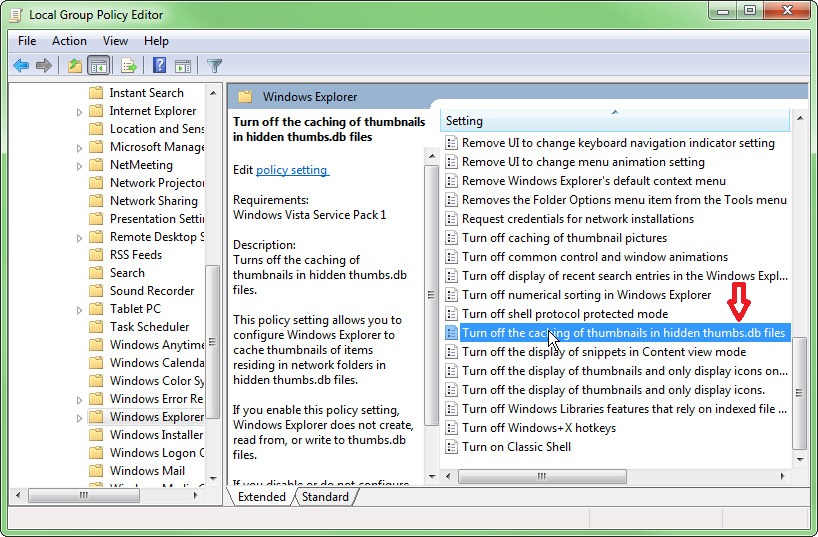Image resolution: width=818 pixels, height=537 pixels.
Task: Click the Forward arrow toolbar icon
Action: [x=43, y=66]
